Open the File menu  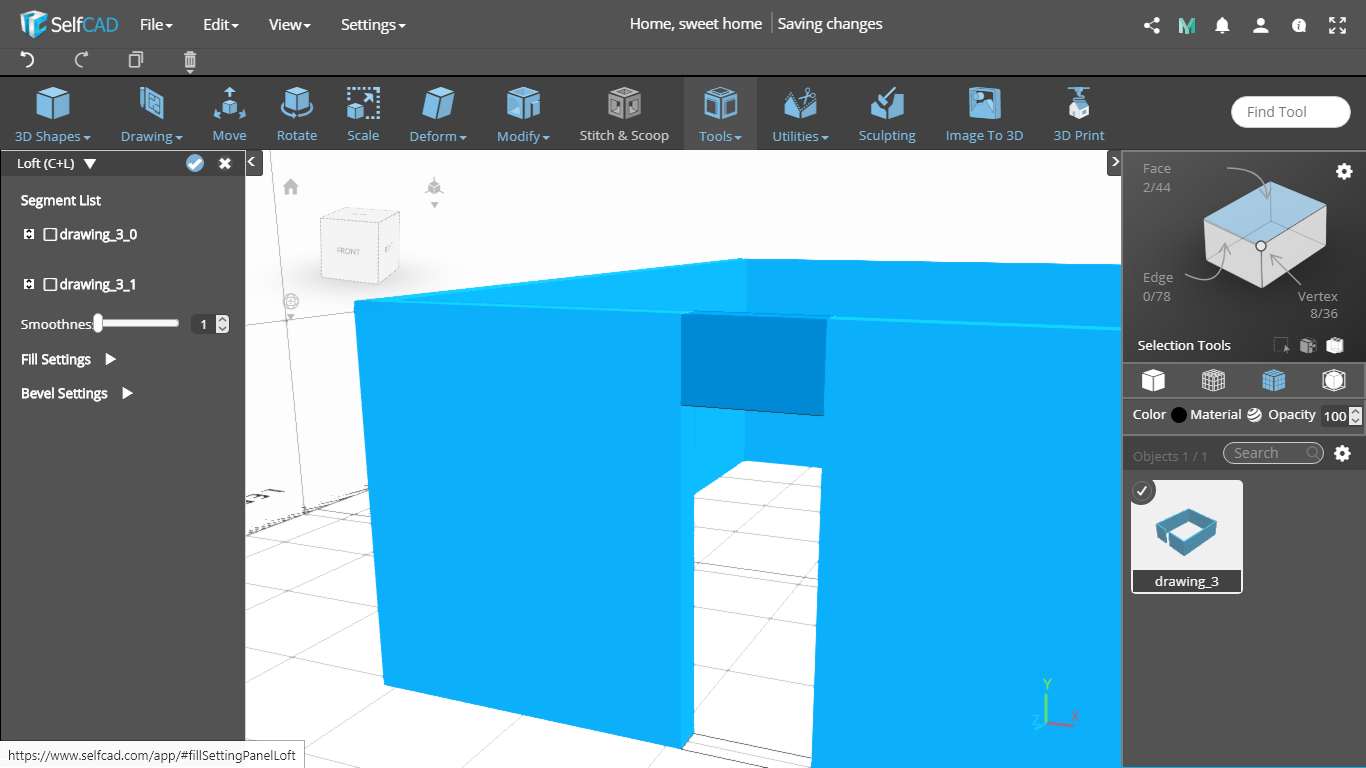point(156,24)
